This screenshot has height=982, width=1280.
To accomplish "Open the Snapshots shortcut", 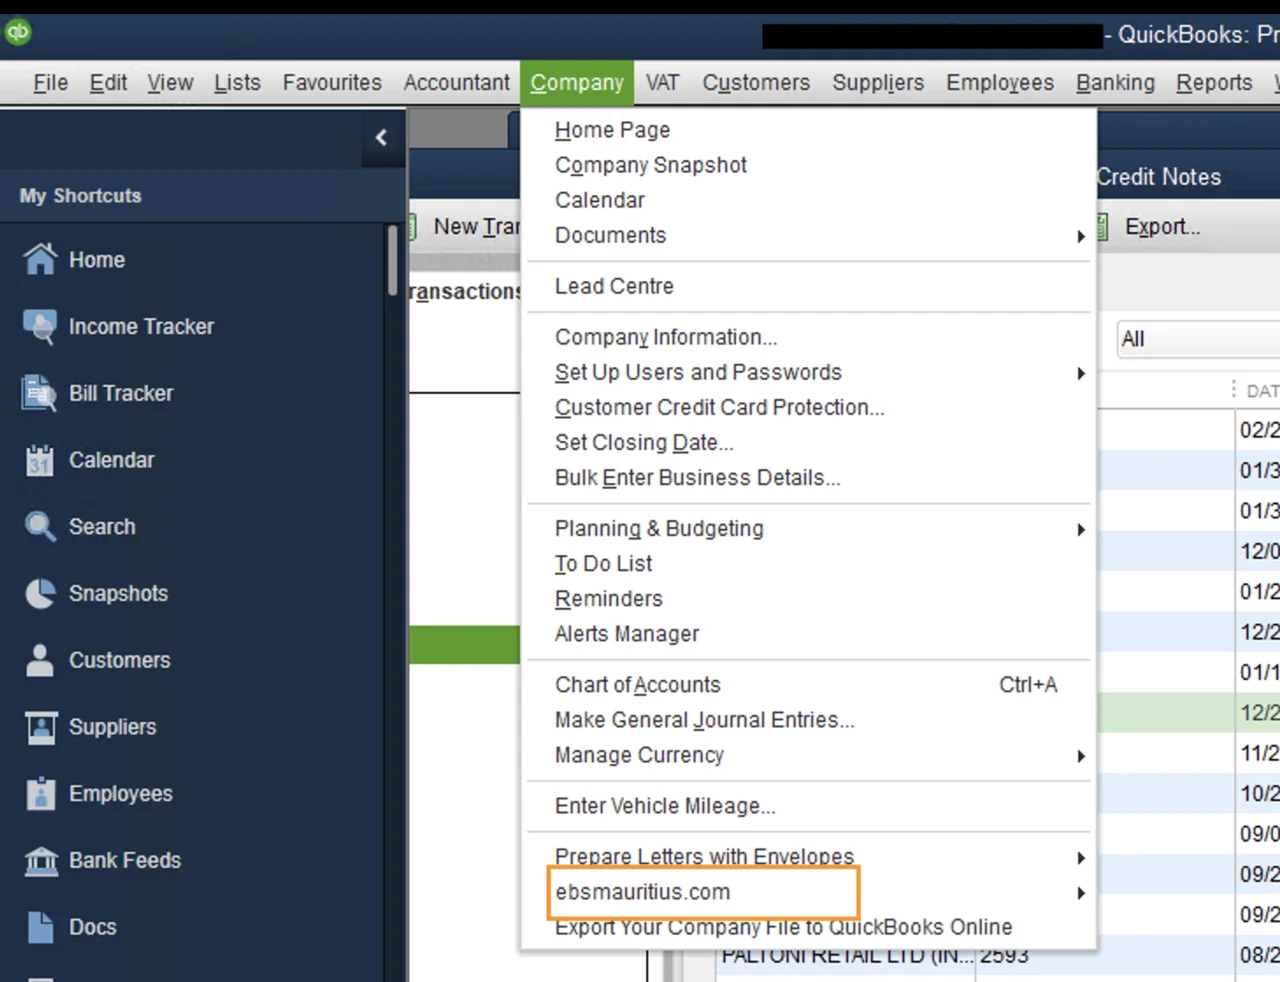I will pos(118,593).
